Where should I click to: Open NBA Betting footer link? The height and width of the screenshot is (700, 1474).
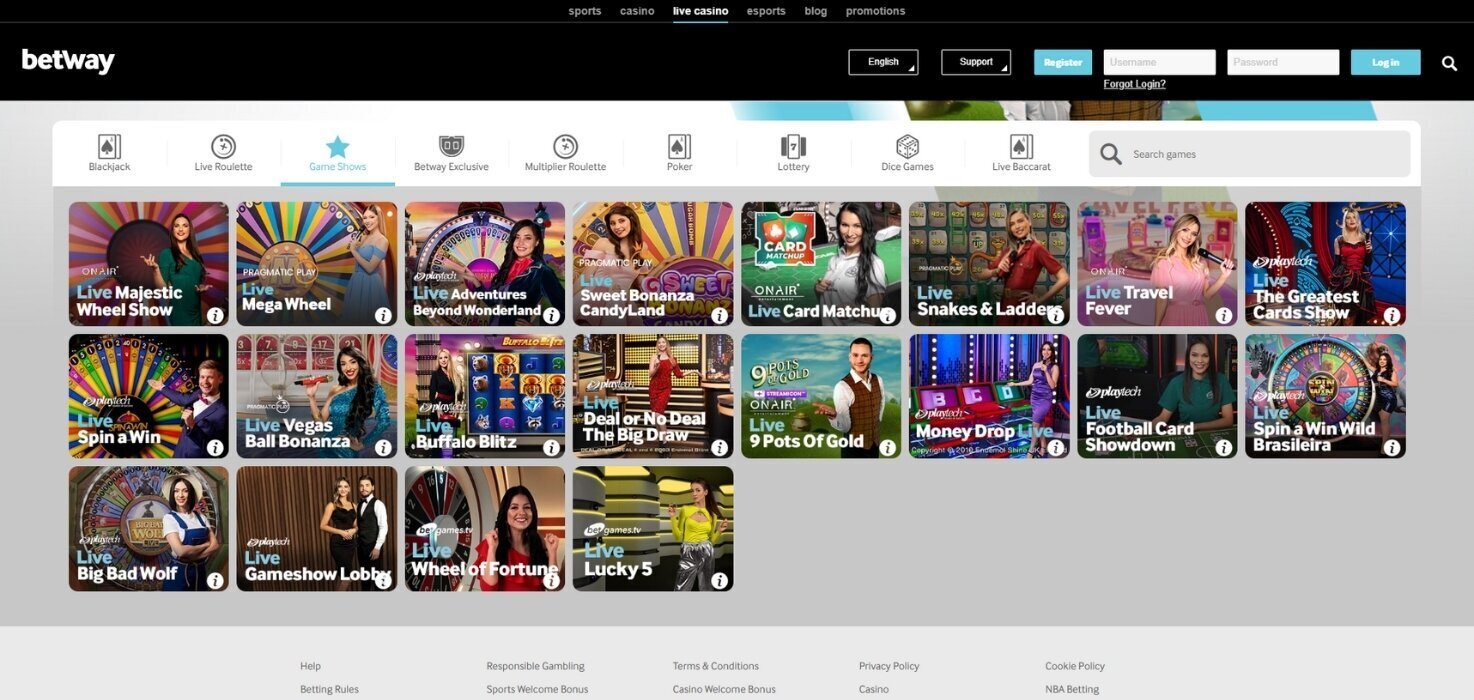coord(1072,689)
